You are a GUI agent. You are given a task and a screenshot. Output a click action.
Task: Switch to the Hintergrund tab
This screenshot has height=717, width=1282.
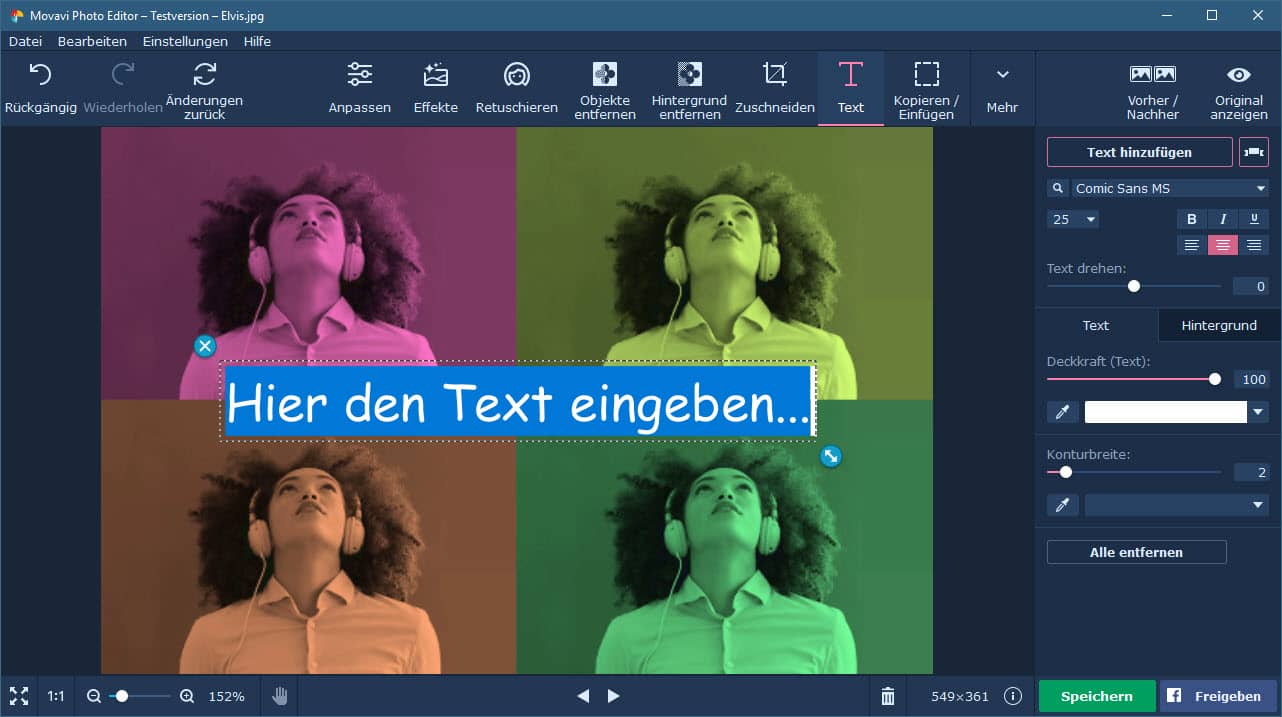click(1219, 325)
